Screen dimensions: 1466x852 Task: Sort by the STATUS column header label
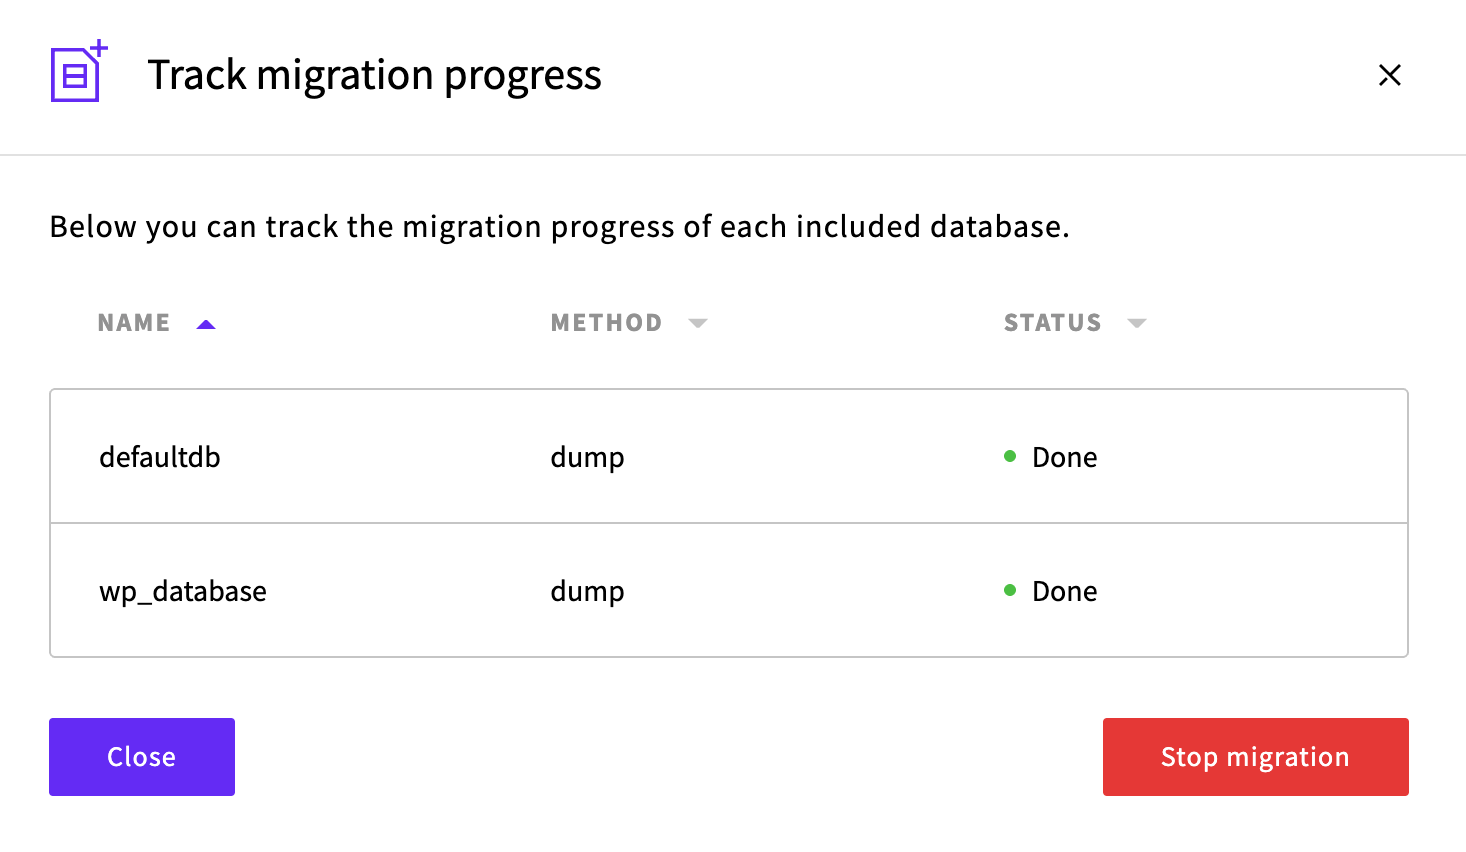(1052, 323)
